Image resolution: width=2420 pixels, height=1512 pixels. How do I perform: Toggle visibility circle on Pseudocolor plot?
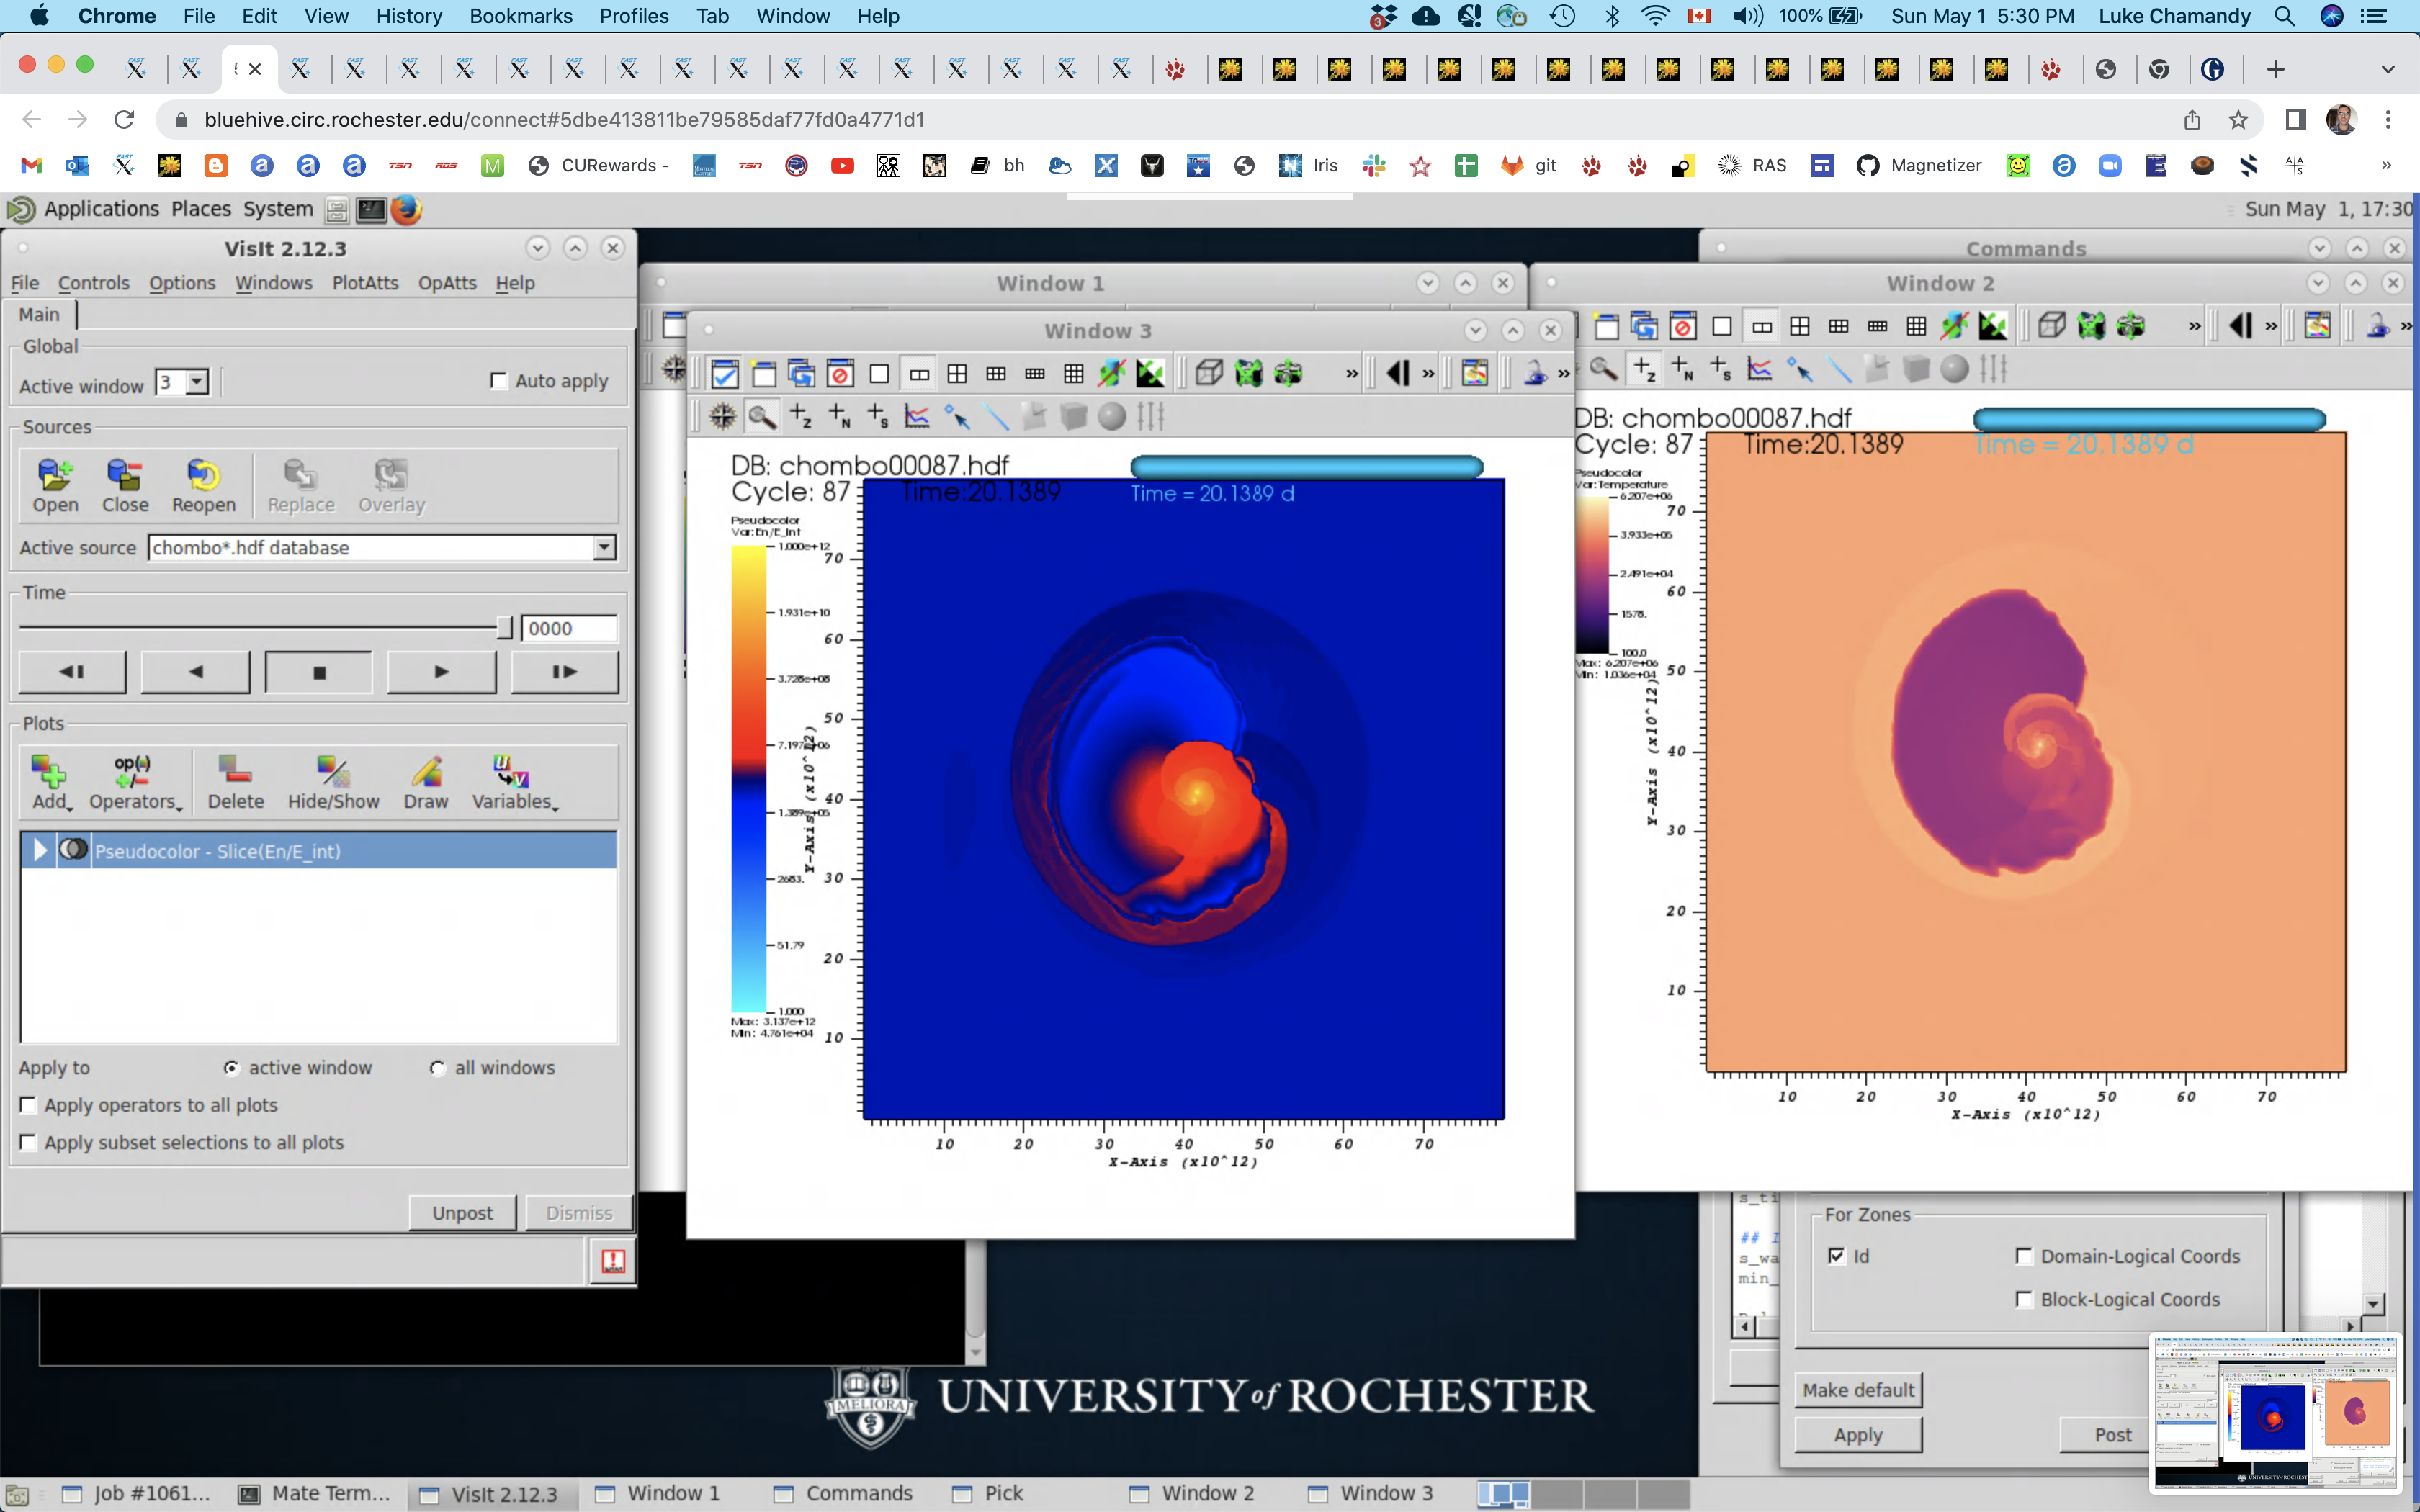click(x=72, y=850)
